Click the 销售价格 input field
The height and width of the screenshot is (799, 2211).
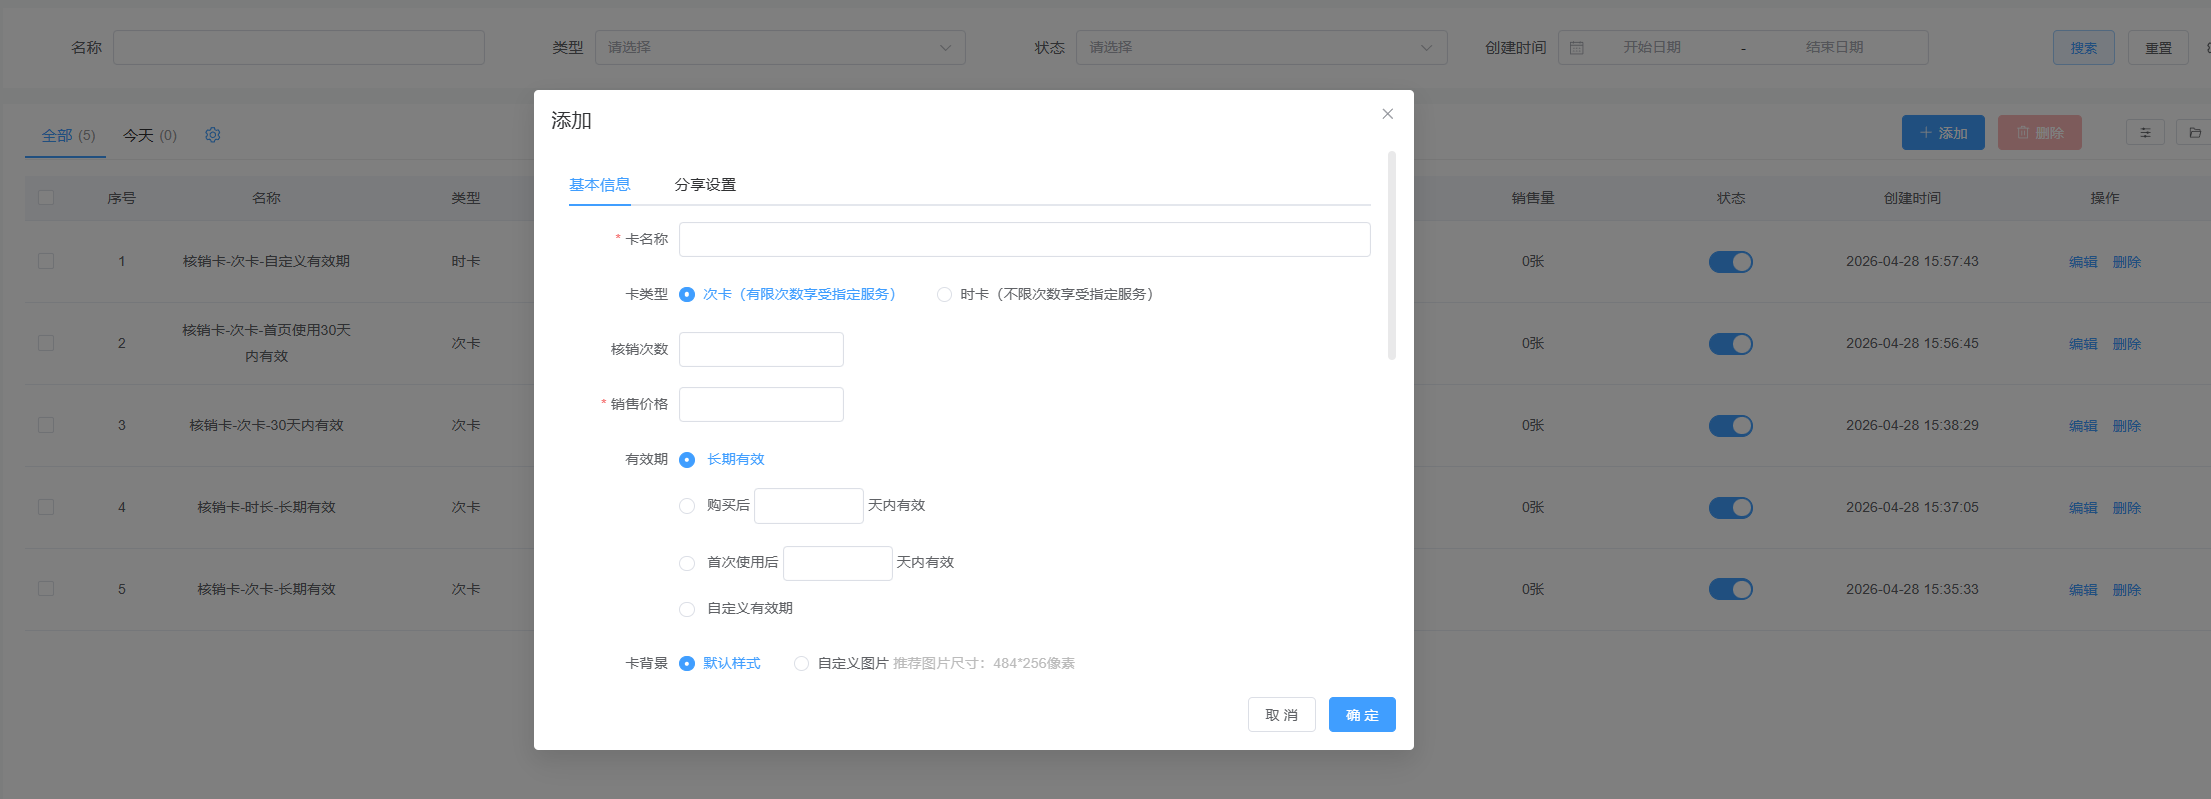[761, 405]
